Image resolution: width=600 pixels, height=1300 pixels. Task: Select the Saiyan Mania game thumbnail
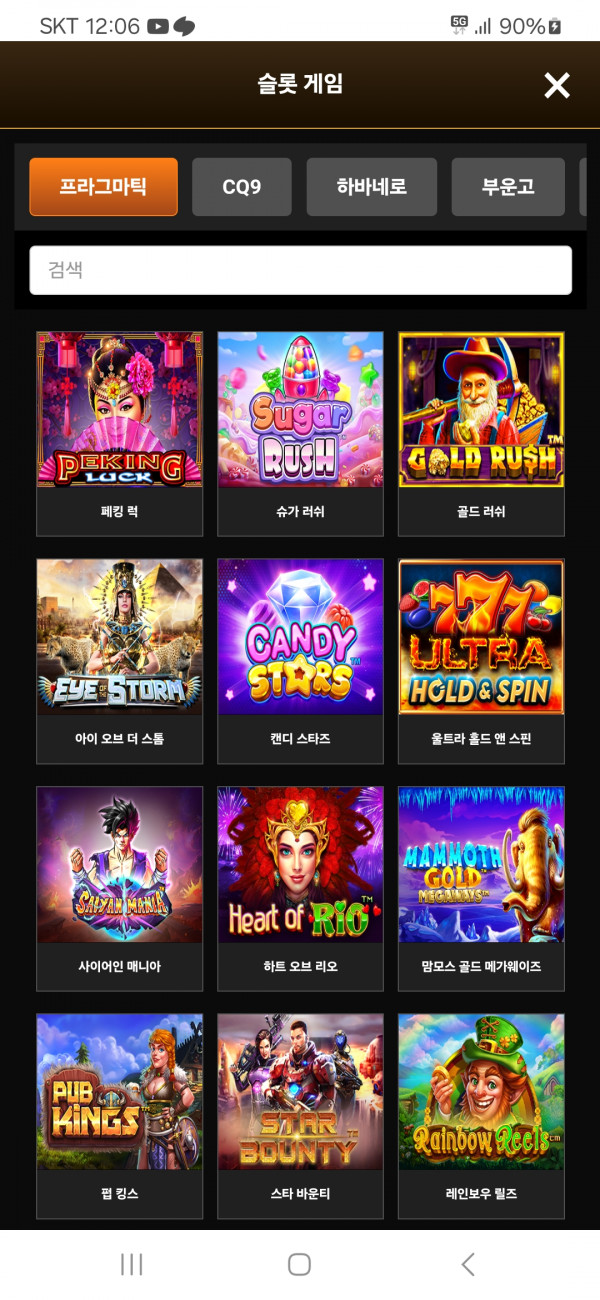coord(120,865)
